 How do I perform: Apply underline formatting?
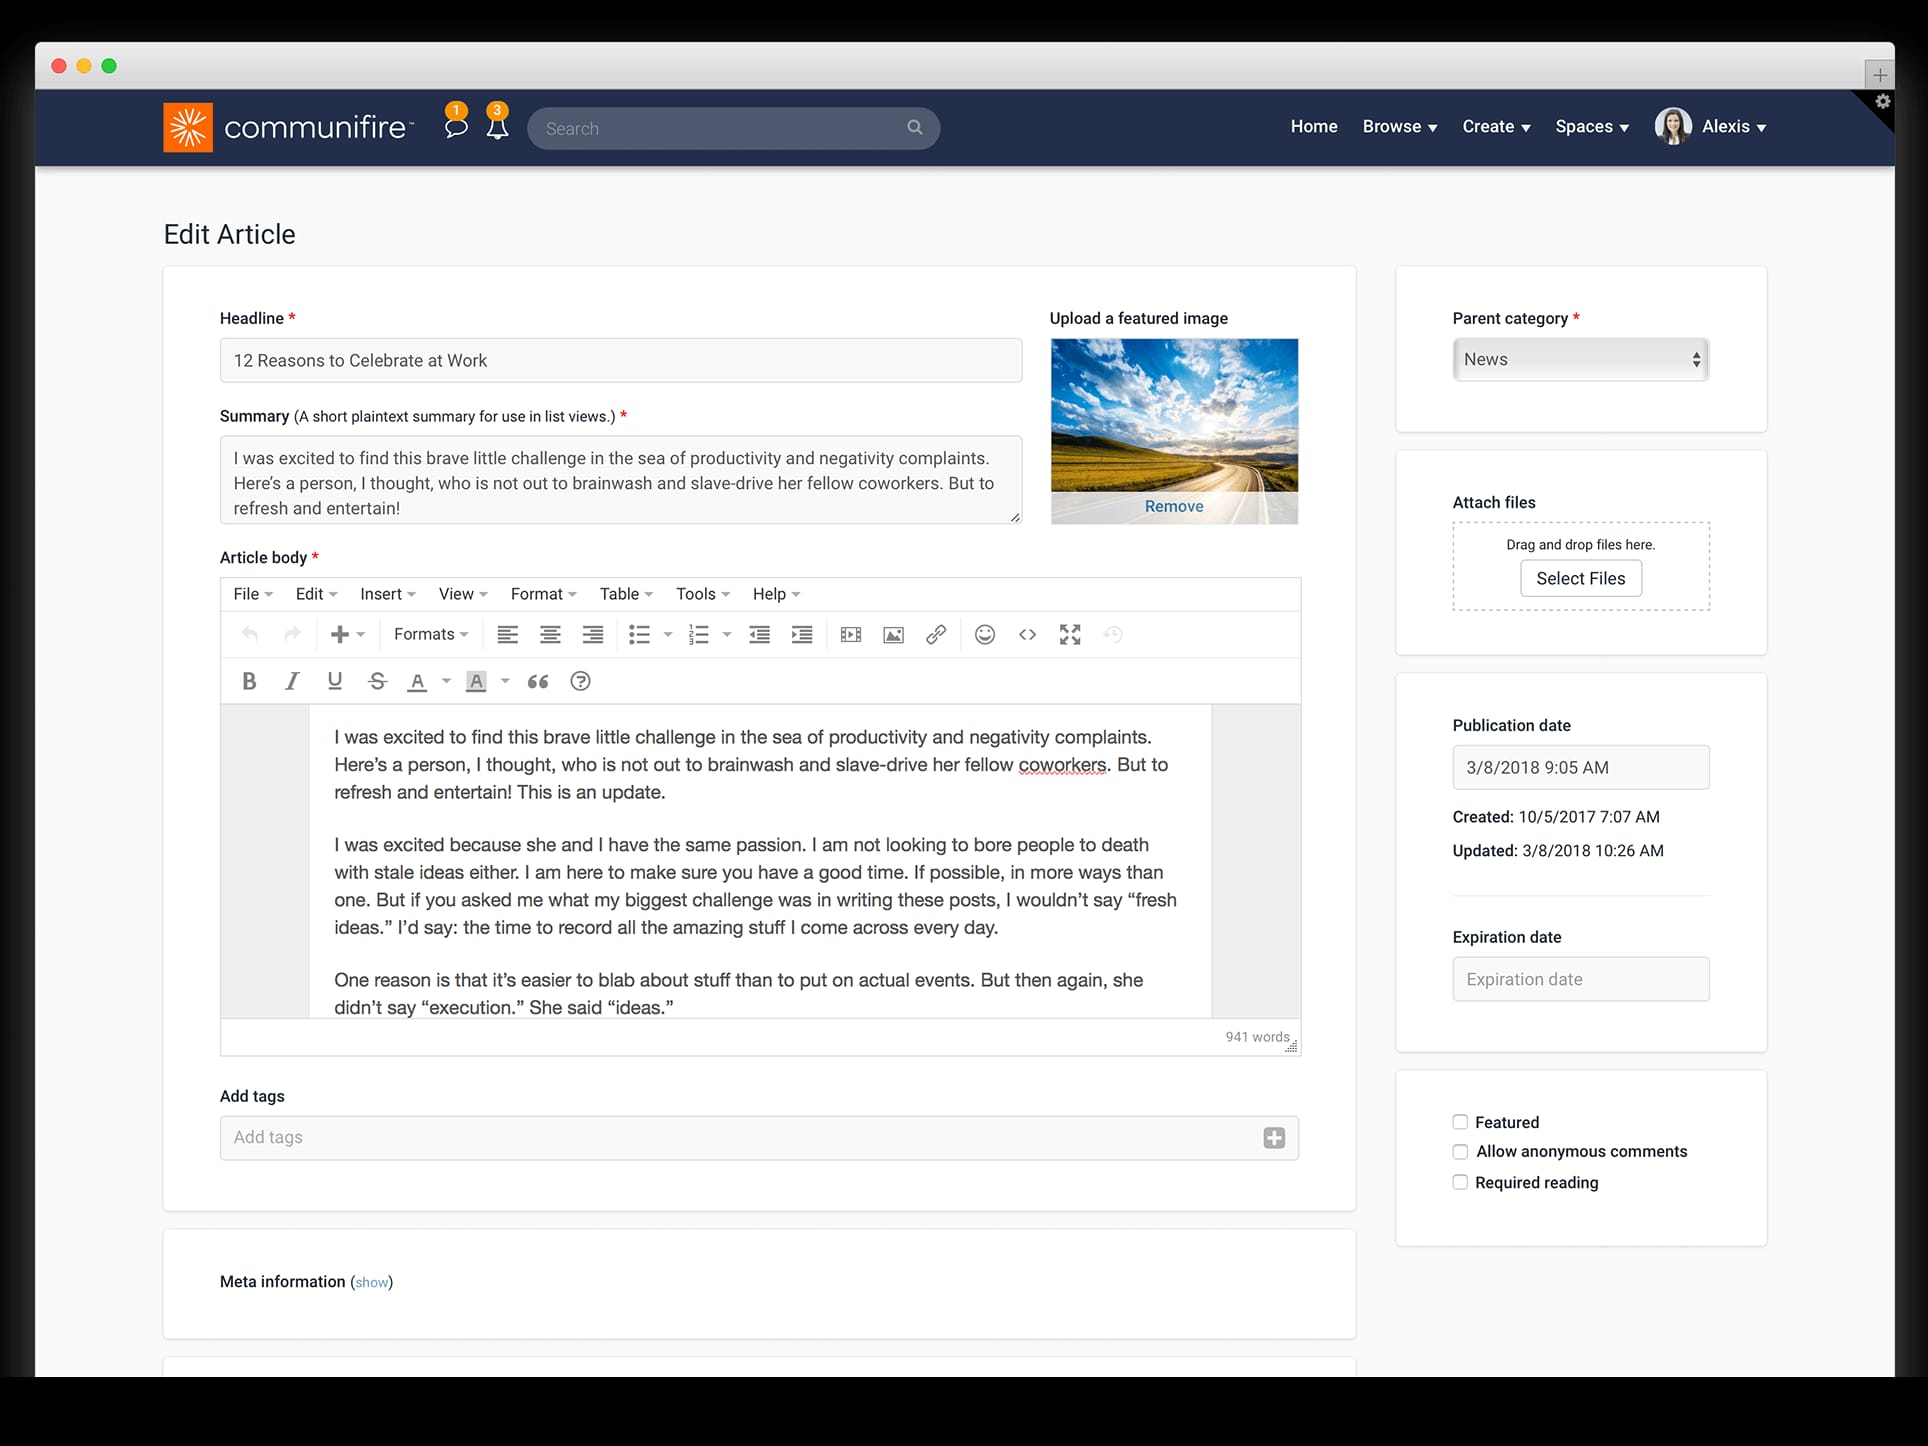point(335,681)
